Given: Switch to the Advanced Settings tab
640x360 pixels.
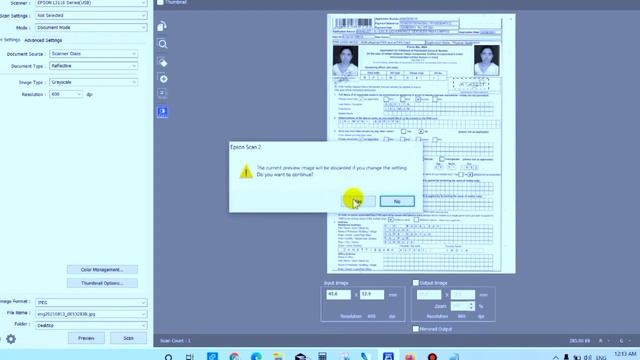Looking at the screenshot, I should (43, 40).
